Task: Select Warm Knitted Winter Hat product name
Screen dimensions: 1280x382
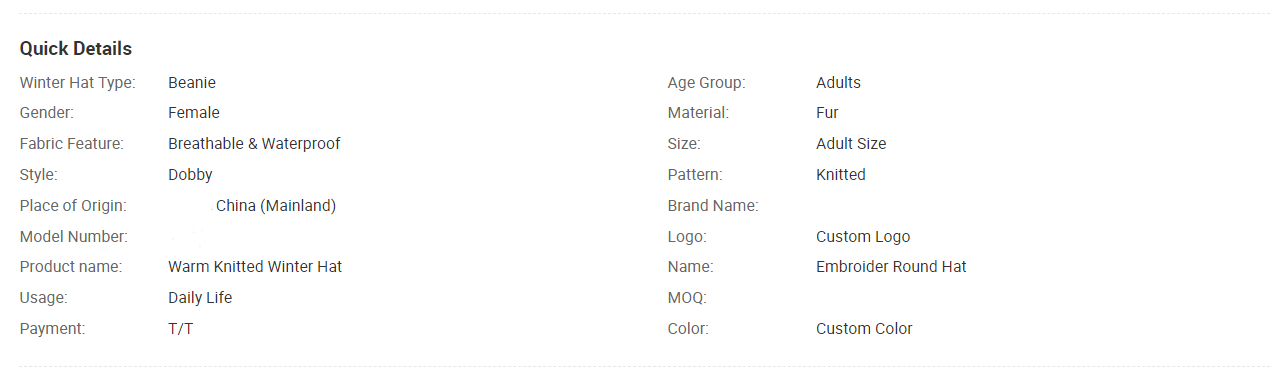Action: (255, 267)
